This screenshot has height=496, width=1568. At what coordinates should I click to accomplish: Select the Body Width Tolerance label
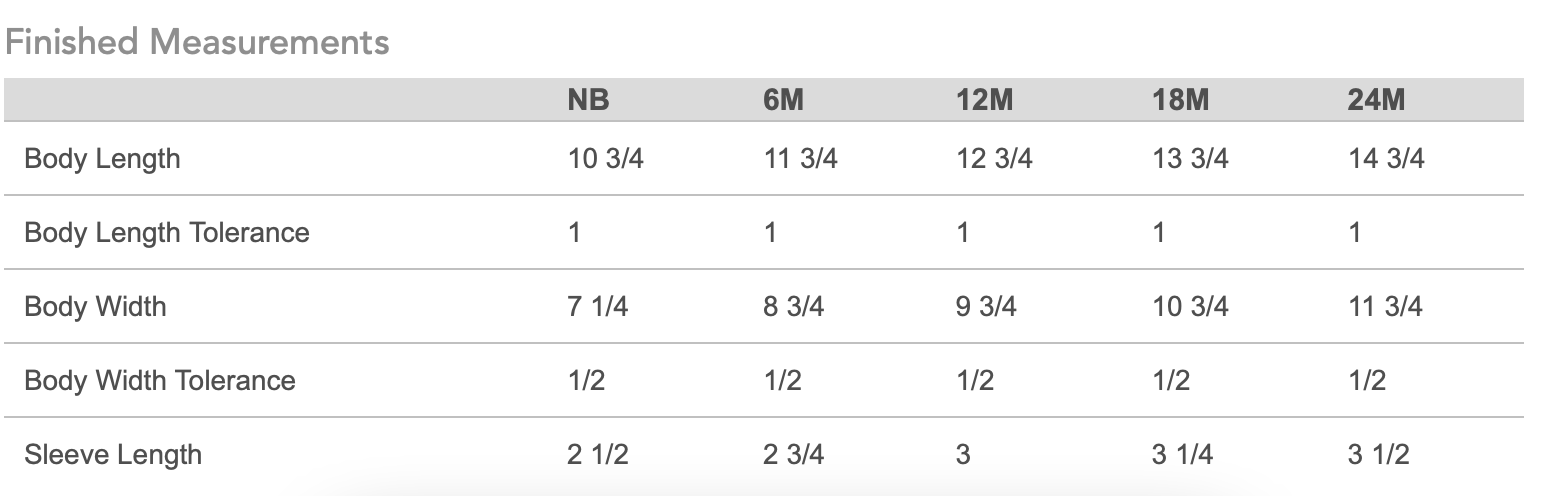pos(160,380)
